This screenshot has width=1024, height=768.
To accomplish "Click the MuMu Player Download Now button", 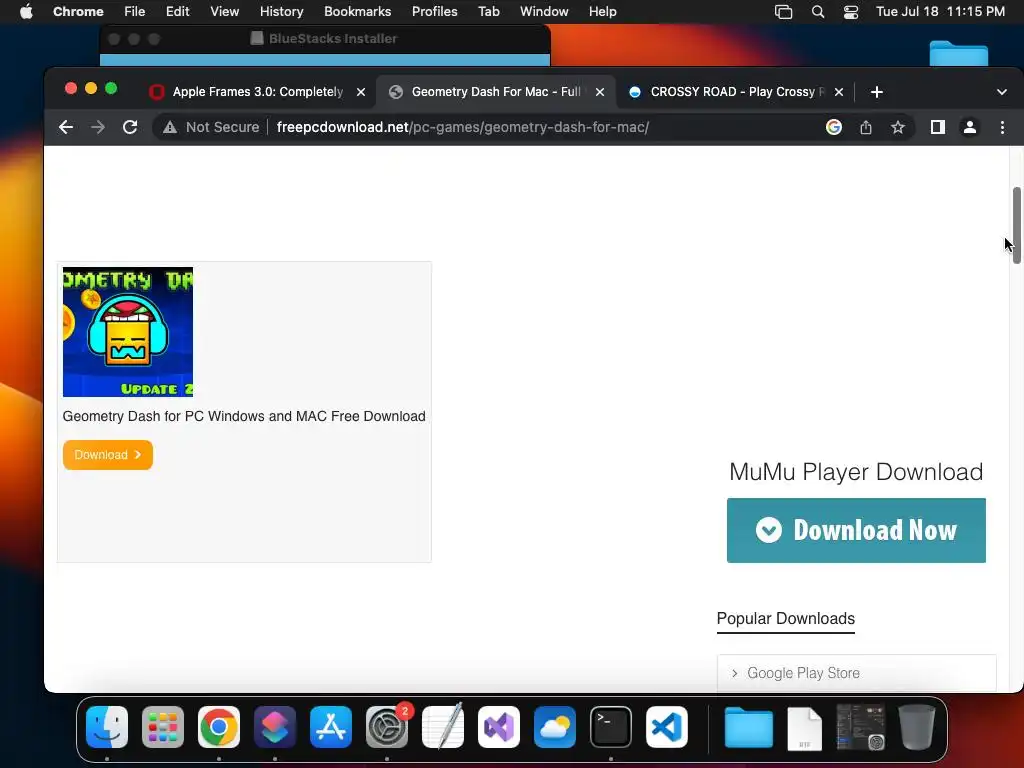I will (x=856, y=530).
